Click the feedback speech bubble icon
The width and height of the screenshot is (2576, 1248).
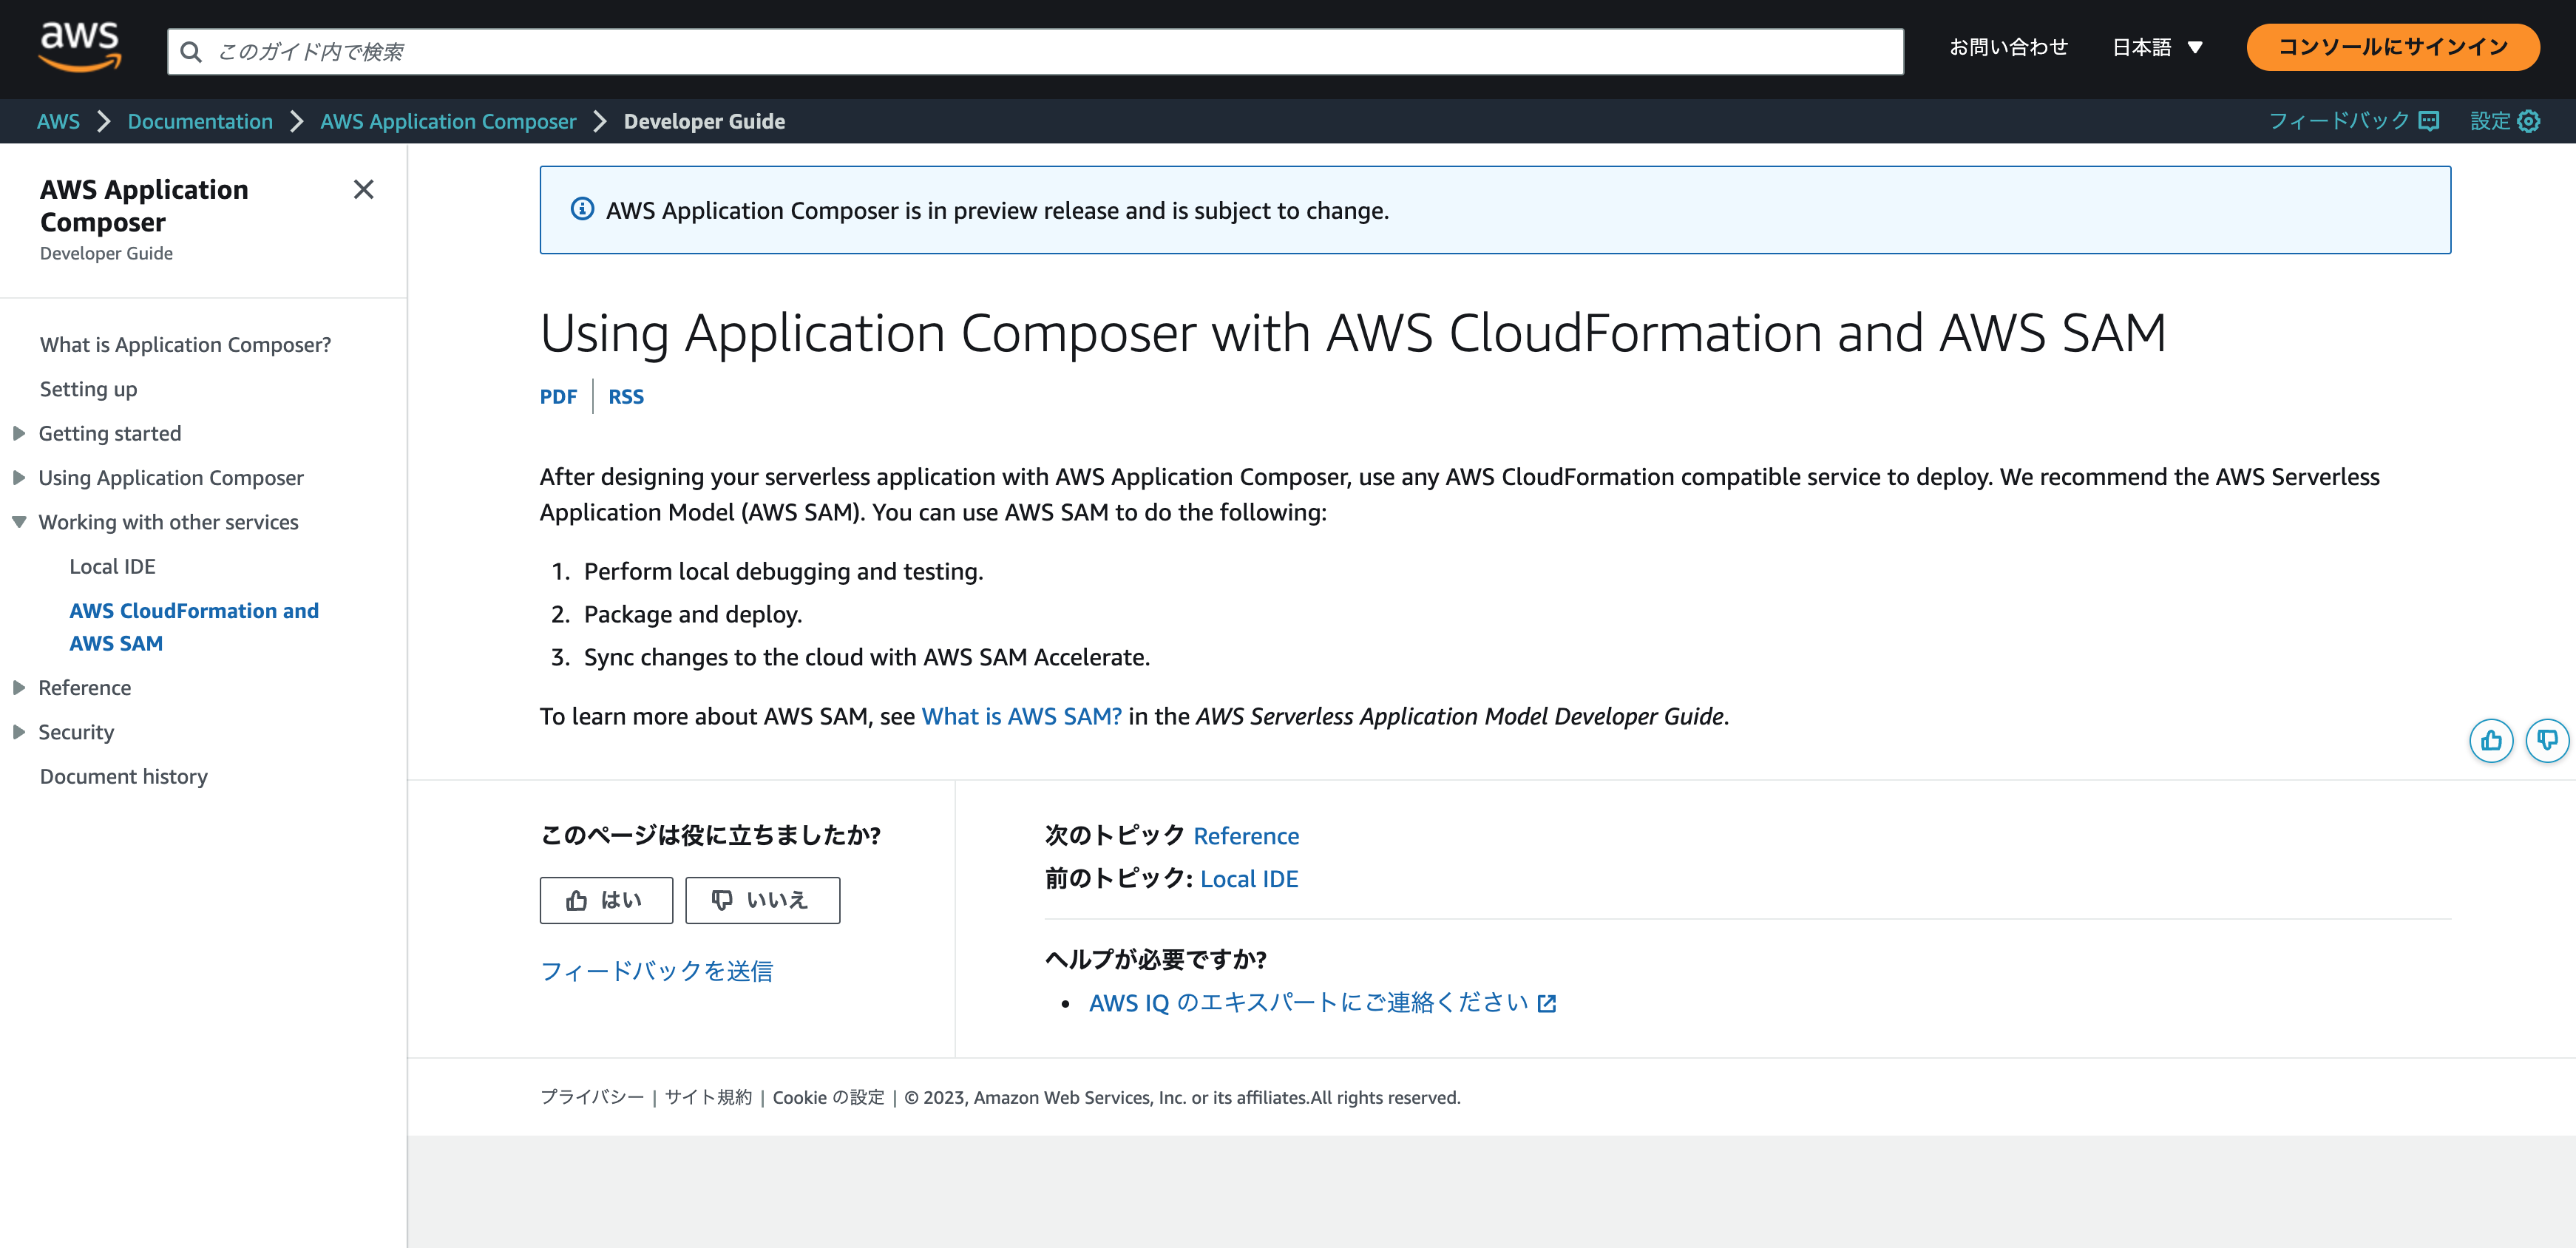click(2429, 121)
